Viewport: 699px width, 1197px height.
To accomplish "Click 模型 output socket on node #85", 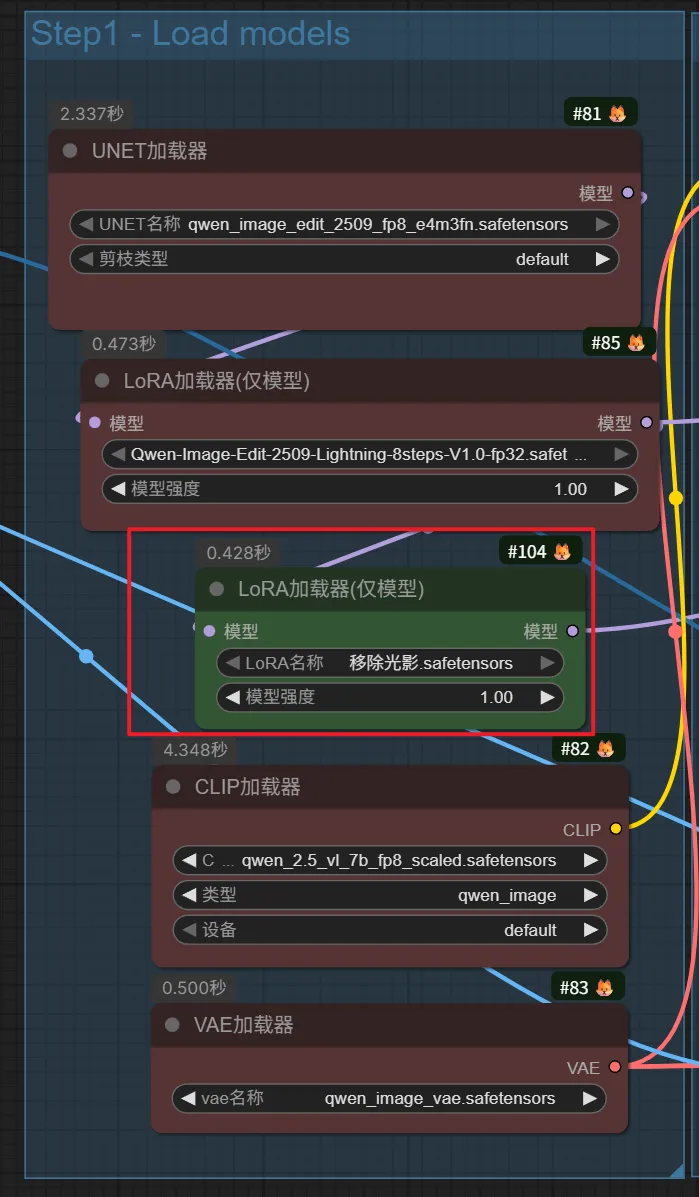I will tap(646, 422).
